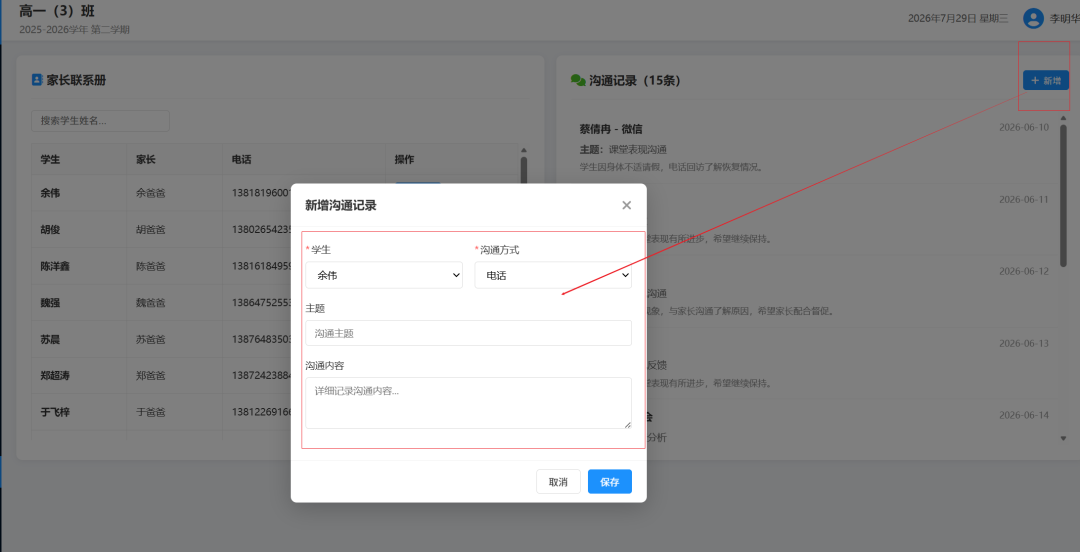Click the 家长联系册 contact book icon
The height and width of the screenshot is (552, 1080).
37,80
